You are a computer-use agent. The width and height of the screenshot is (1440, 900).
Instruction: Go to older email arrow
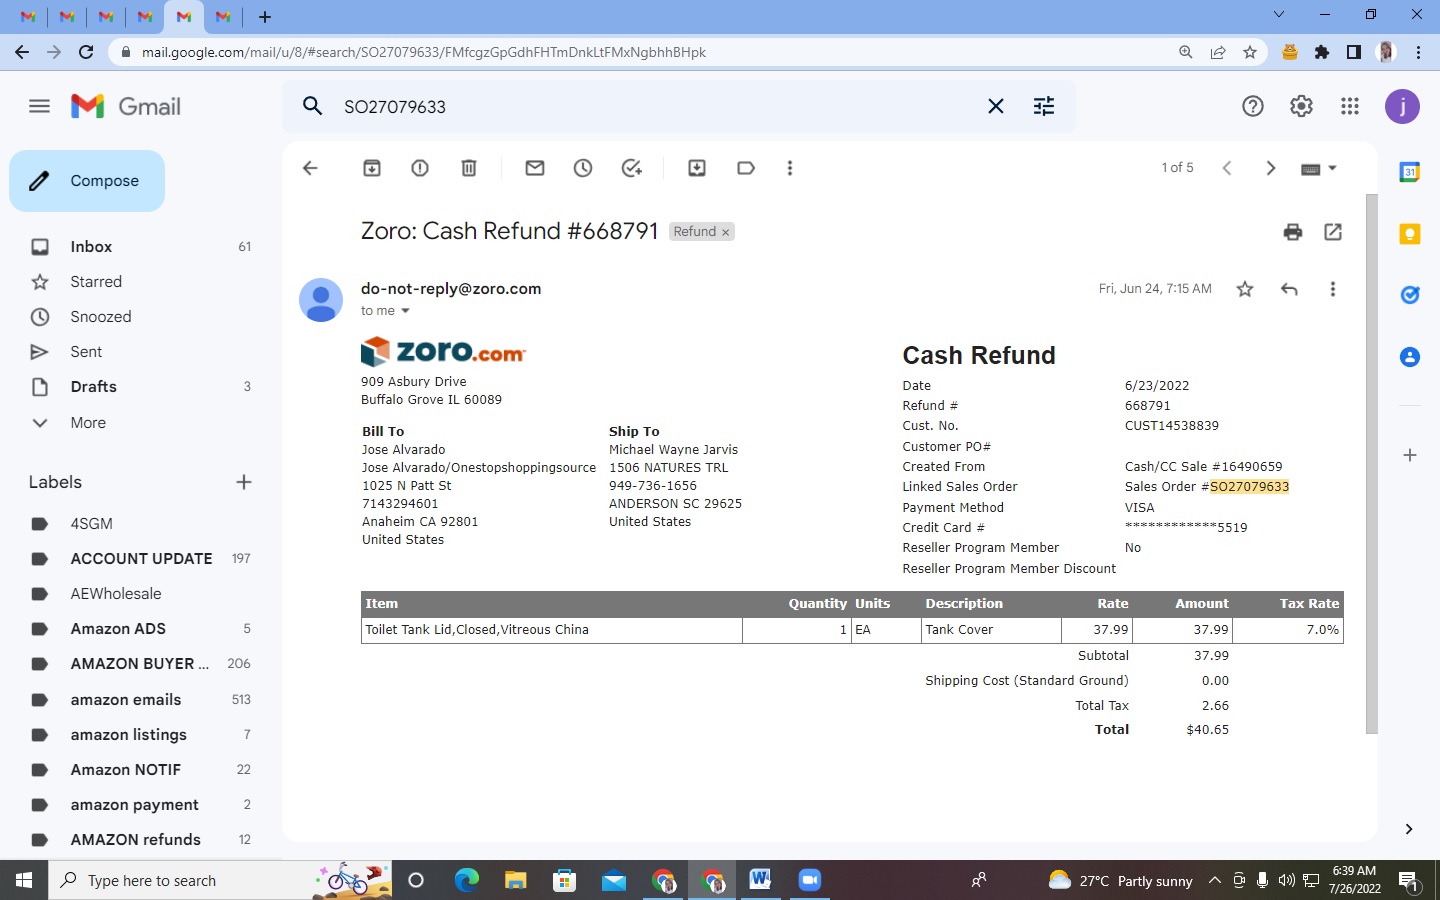[1271, 168]
